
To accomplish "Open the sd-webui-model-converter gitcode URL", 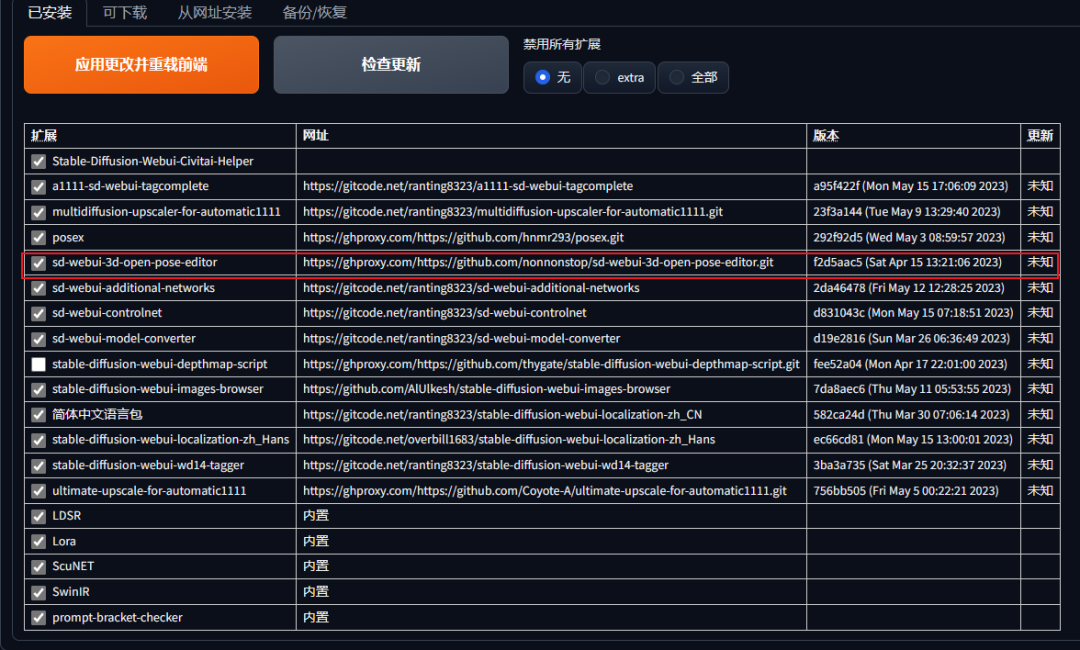I will 461,338.
